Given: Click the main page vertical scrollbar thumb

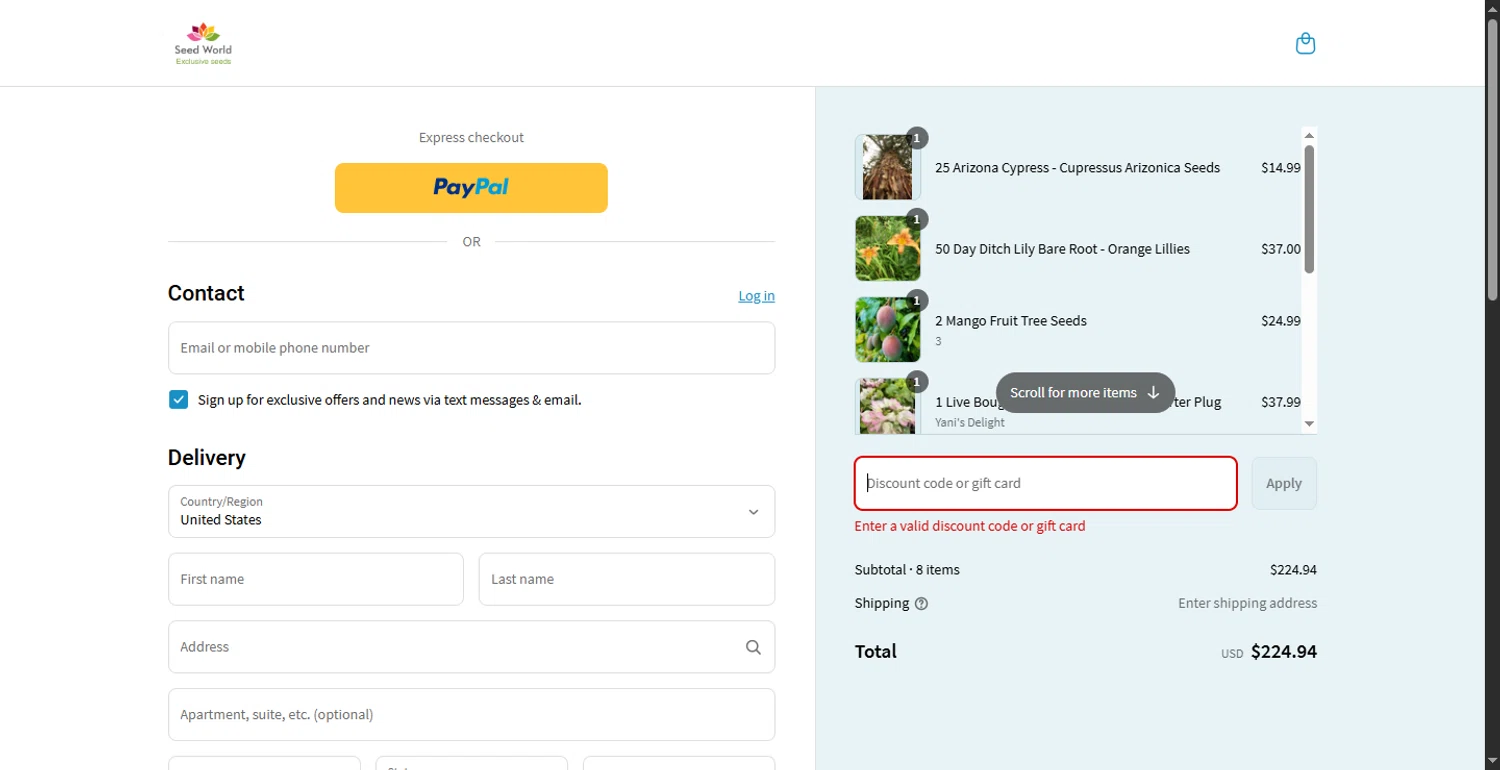Looking at the screenshot, I should point(1492,160).
